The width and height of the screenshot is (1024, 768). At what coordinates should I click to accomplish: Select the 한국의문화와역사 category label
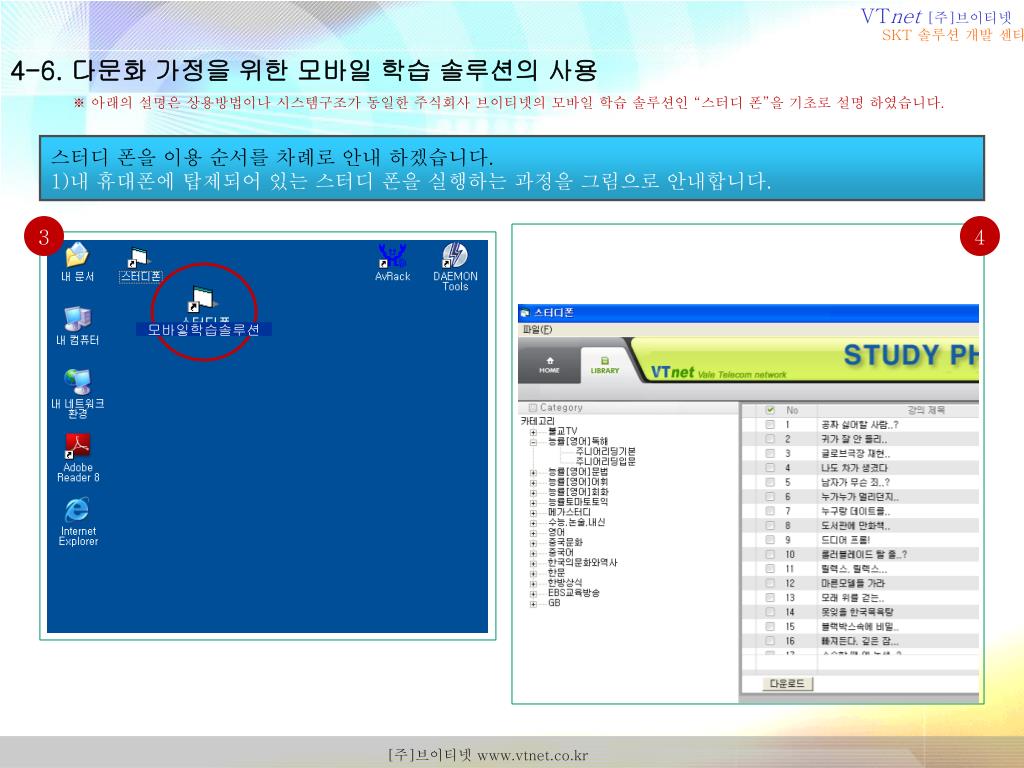(583, 563)
